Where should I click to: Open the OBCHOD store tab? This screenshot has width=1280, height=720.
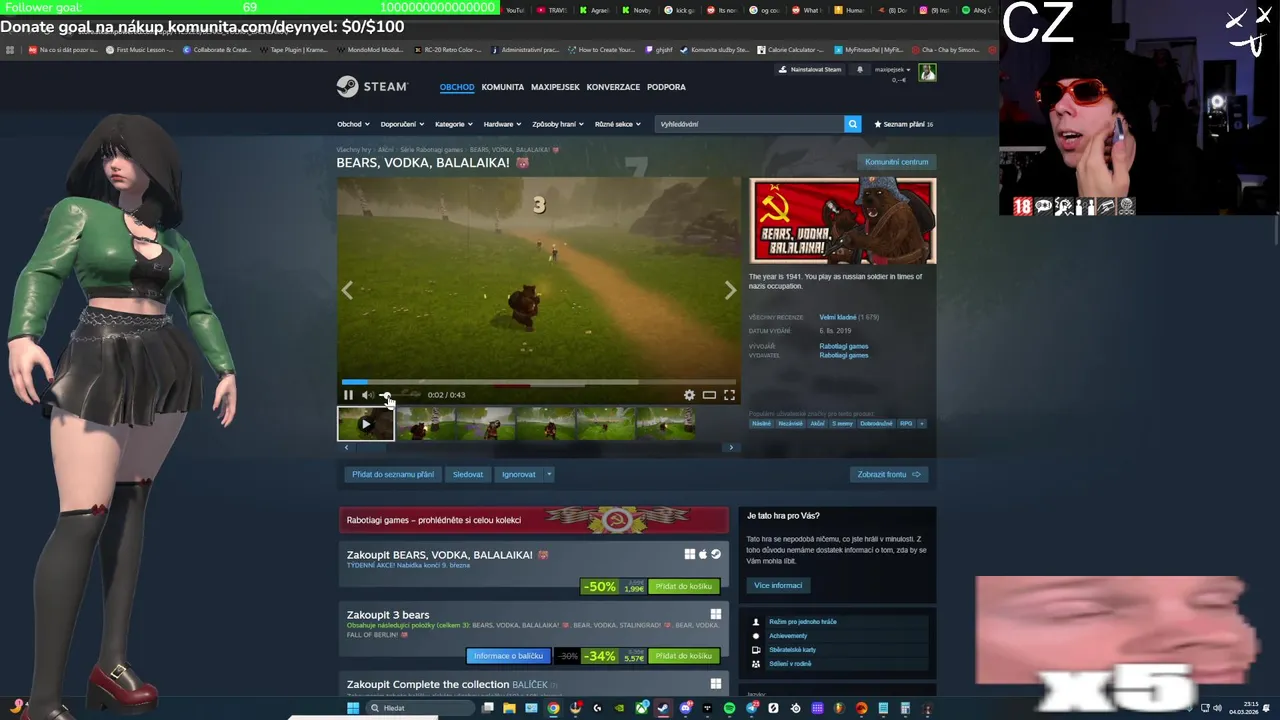point(457,87)
